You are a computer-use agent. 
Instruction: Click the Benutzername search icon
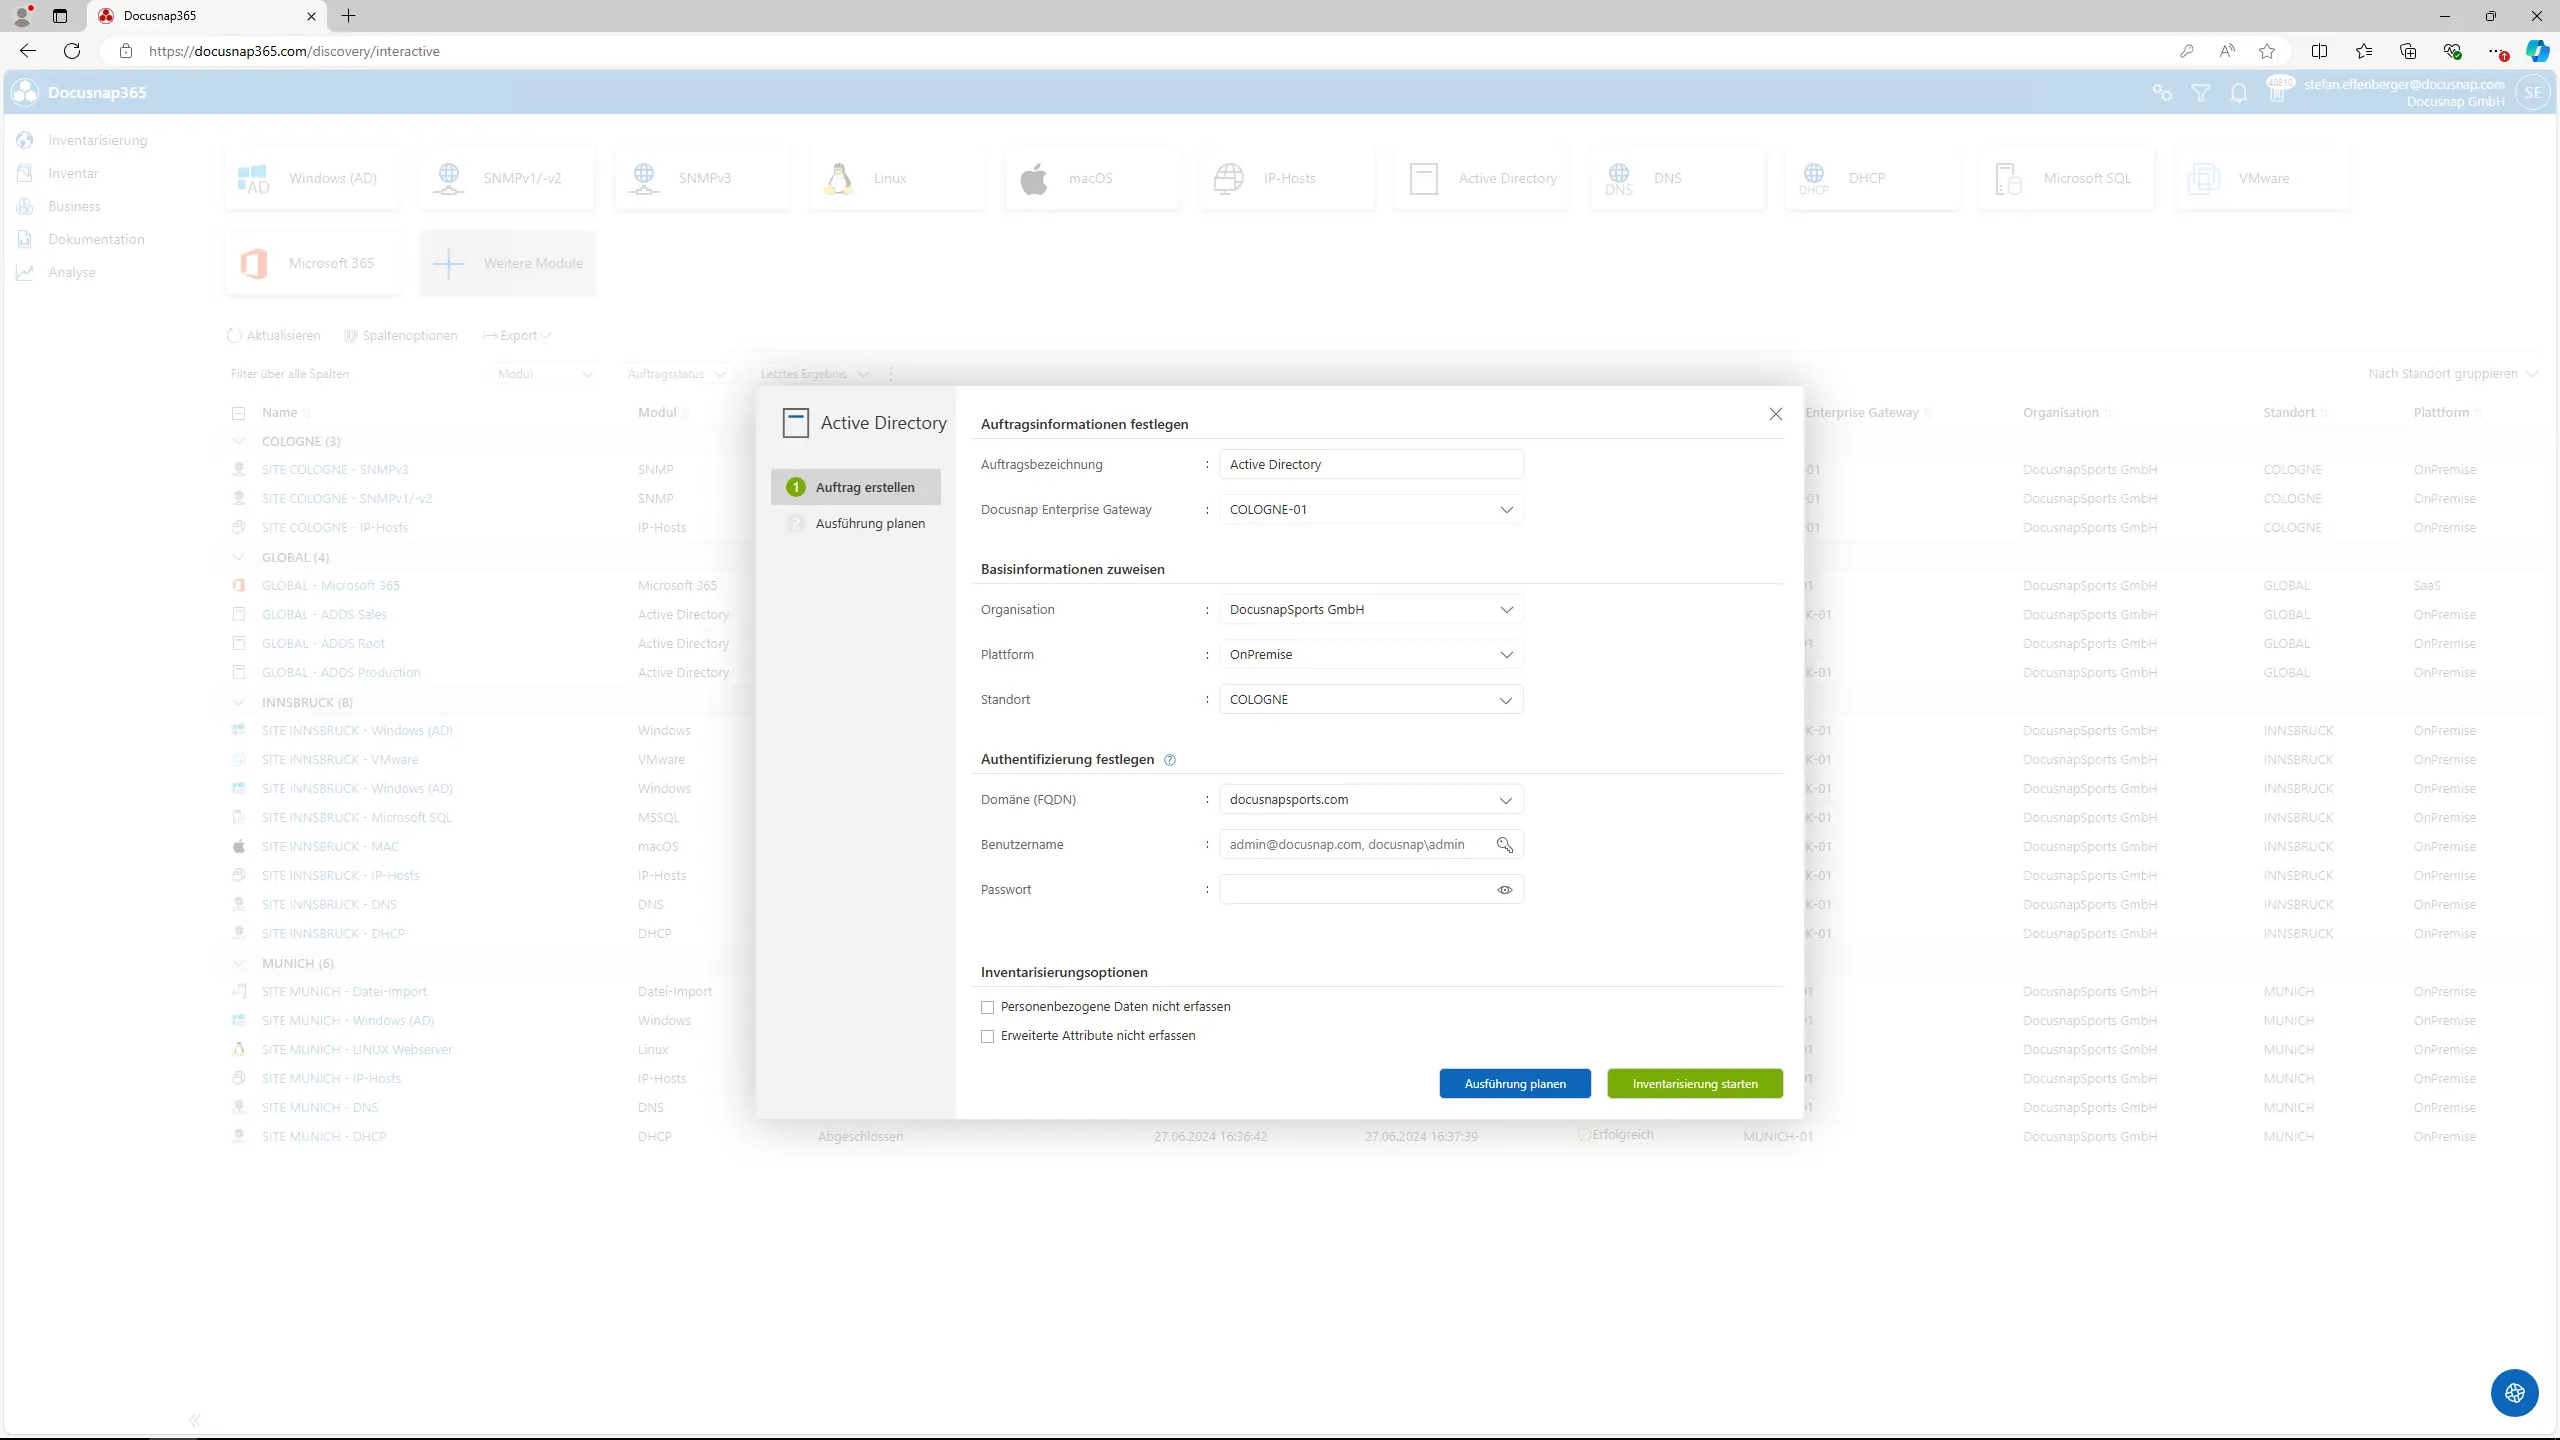coord(1504,845)
